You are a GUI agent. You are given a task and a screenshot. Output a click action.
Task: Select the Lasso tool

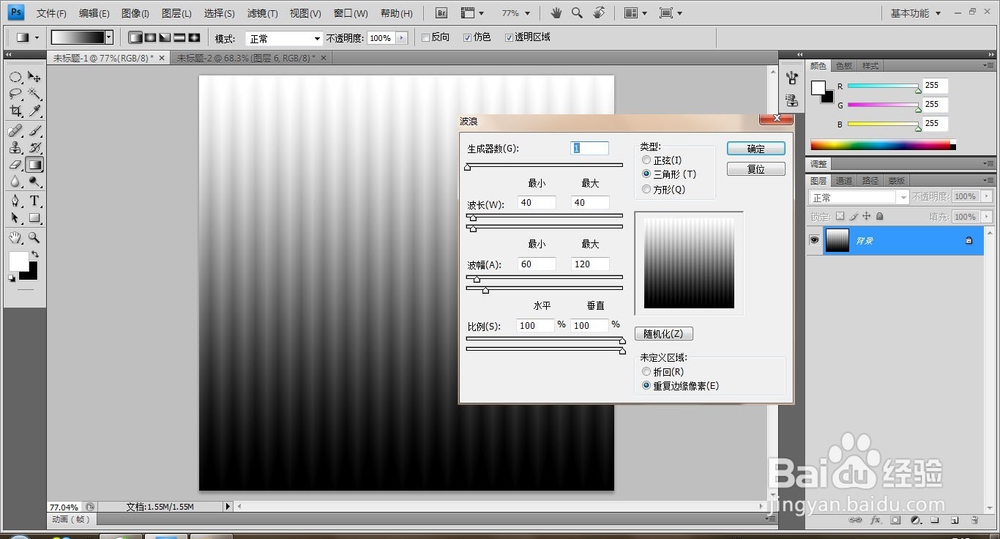coord(16,94)
